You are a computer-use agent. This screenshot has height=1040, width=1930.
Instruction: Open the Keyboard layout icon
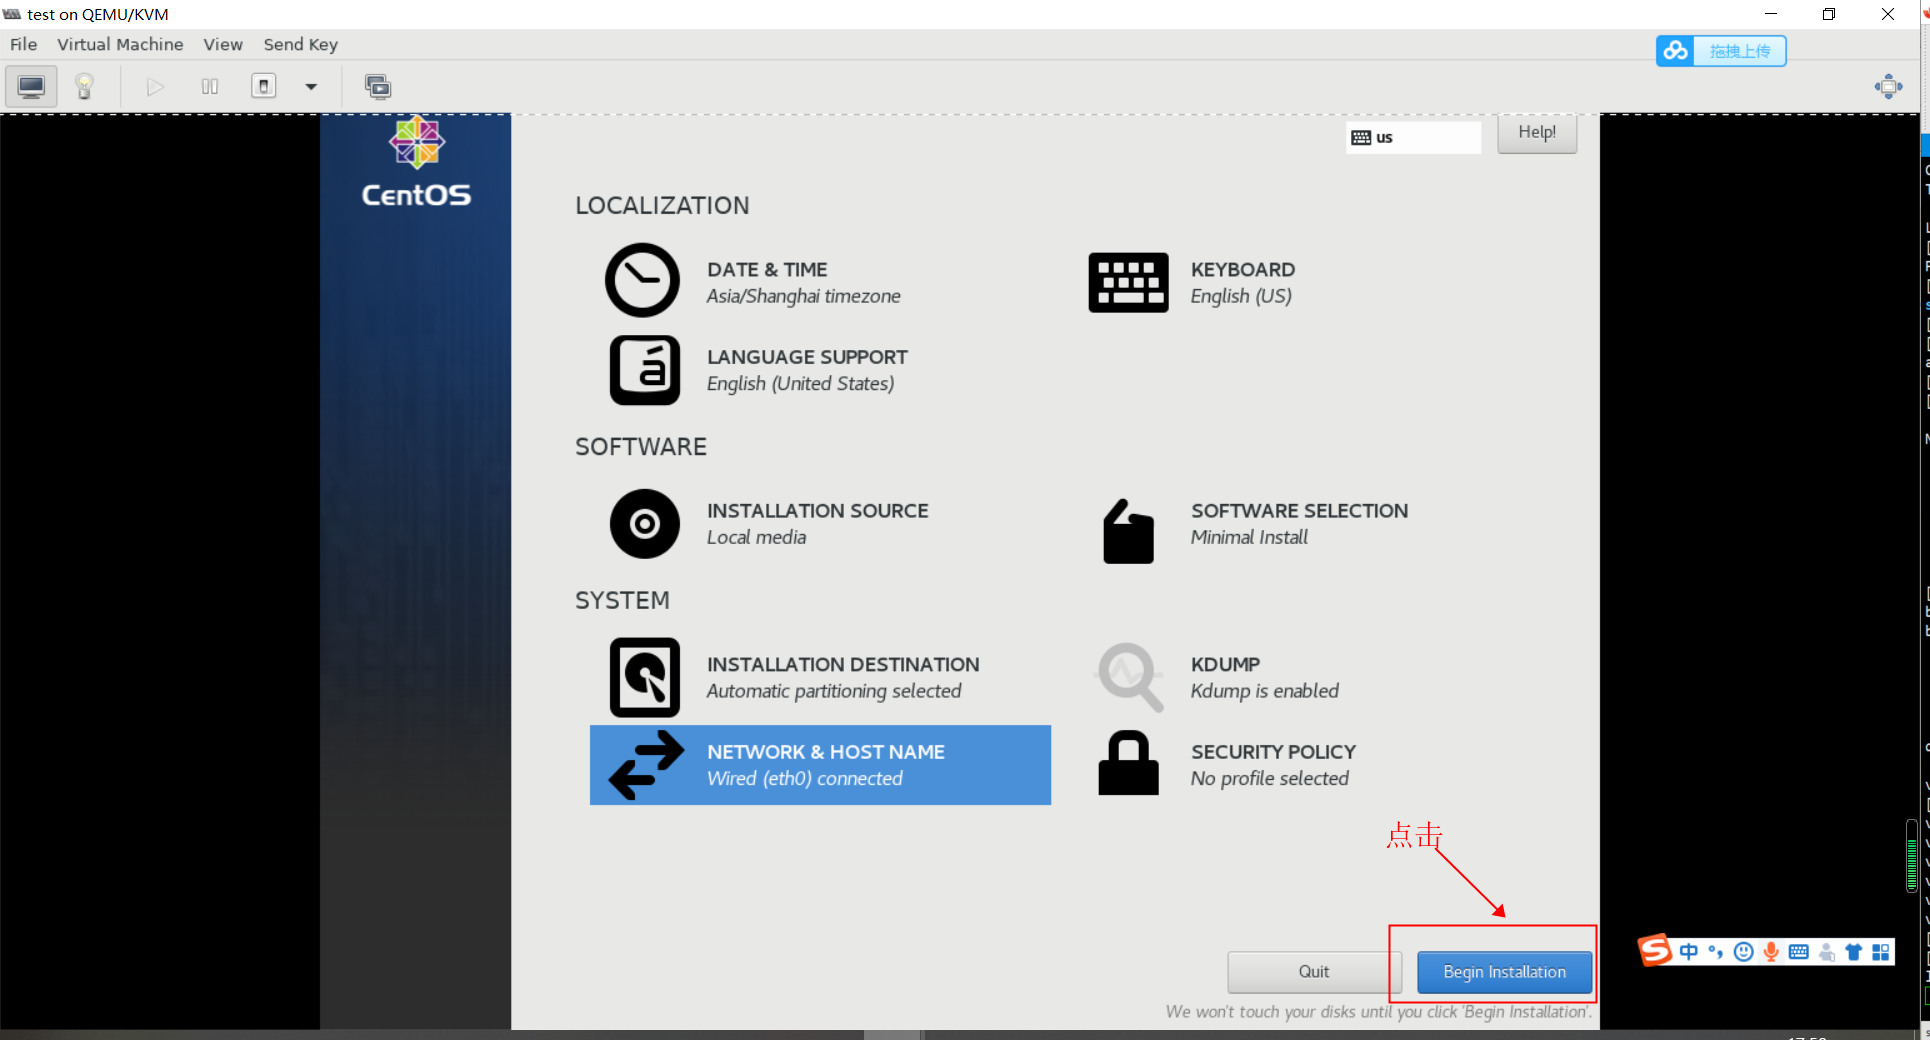[x=1128, y=282]
